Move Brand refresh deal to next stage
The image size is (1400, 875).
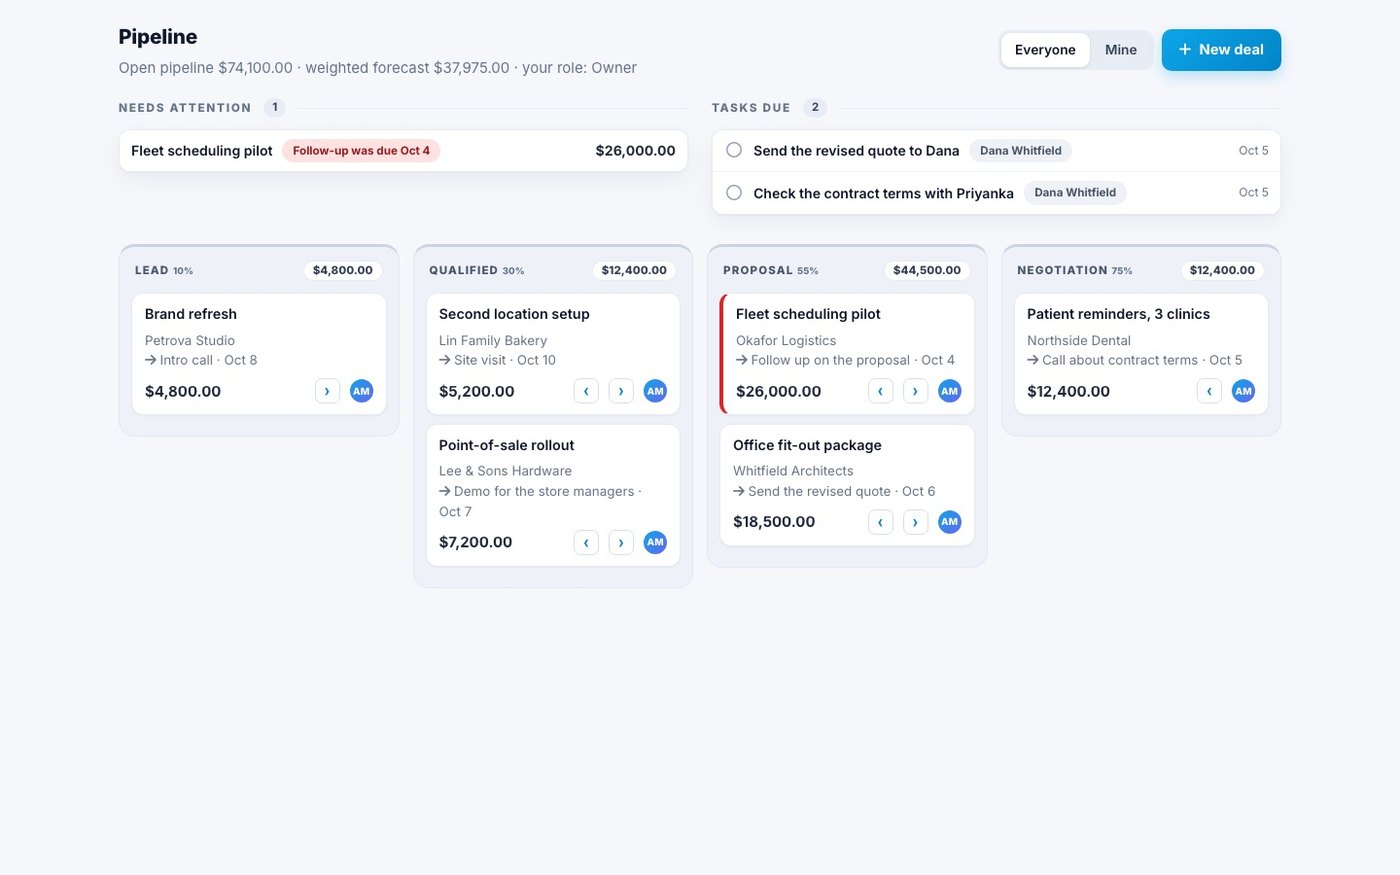[327, 391]
